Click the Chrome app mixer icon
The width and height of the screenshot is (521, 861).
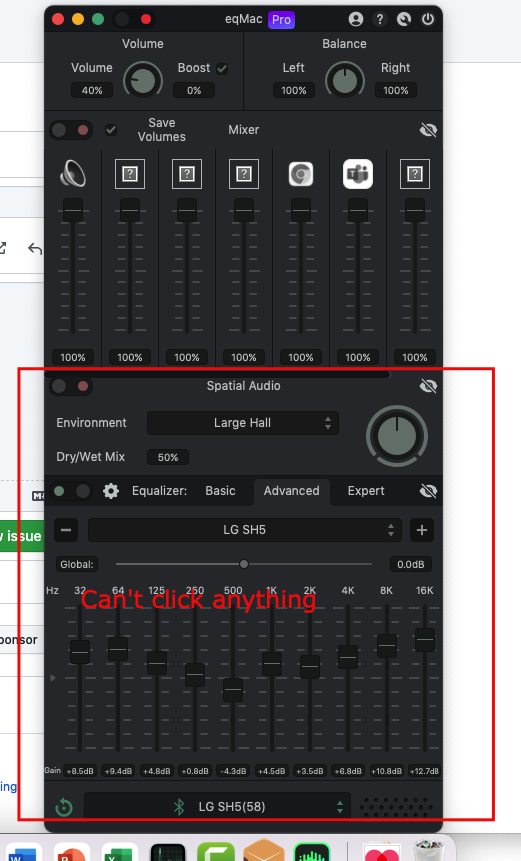pyautogui.click(x=301, y=174)
